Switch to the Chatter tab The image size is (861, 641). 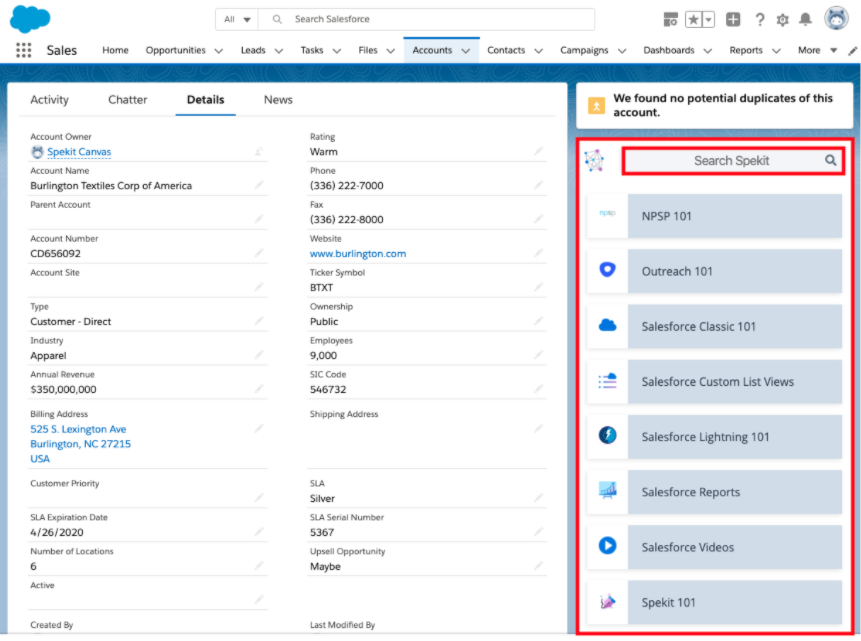pos(127,99)
